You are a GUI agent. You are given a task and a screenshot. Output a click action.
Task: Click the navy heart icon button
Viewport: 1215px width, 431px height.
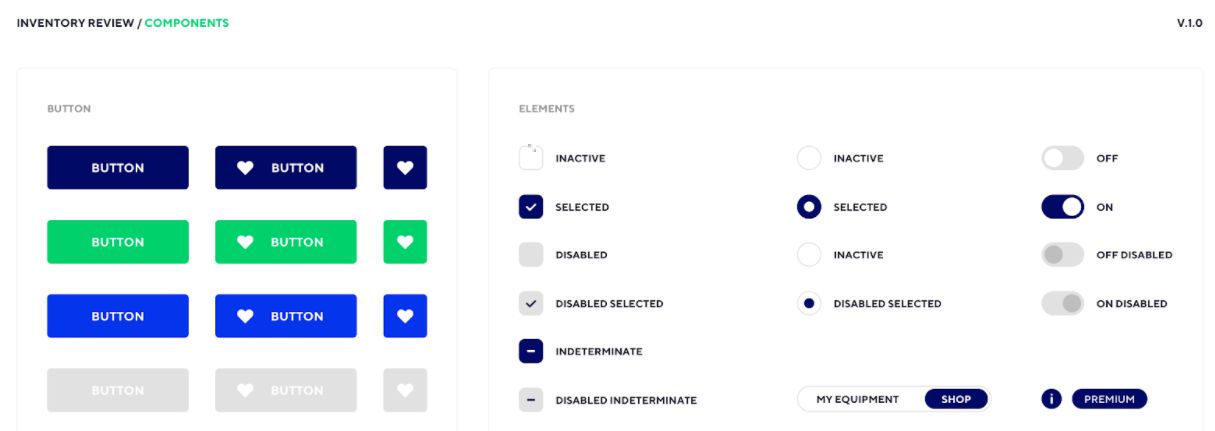(x=405, y=168)
